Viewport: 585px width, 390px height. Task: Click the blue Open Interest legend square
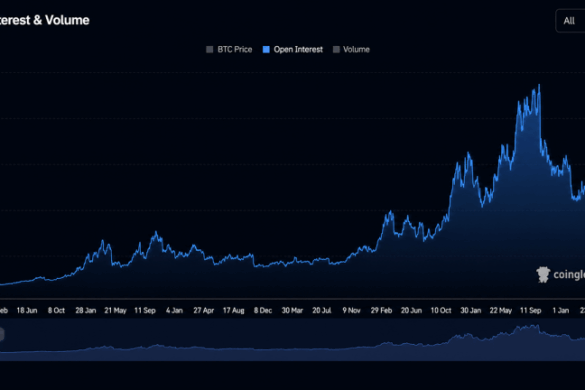click(266, 50)
